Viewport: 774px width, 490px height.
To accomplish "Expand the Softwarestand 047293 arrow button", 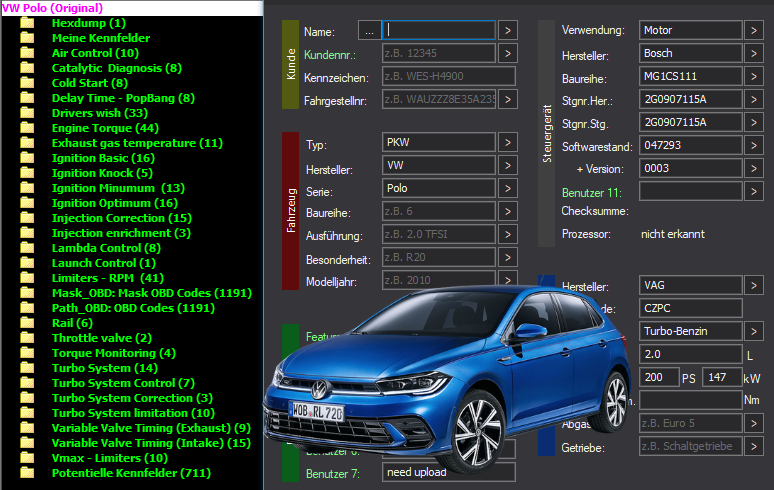I will click(x=754, y=145).
